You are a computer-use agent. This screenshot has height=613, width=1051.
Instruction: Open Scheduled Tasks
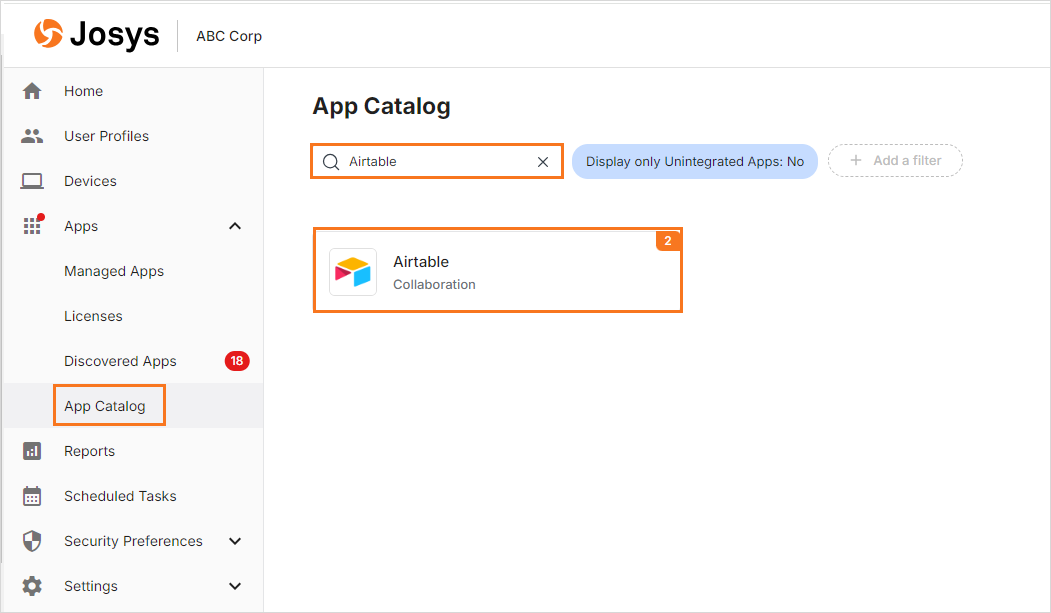120,496
